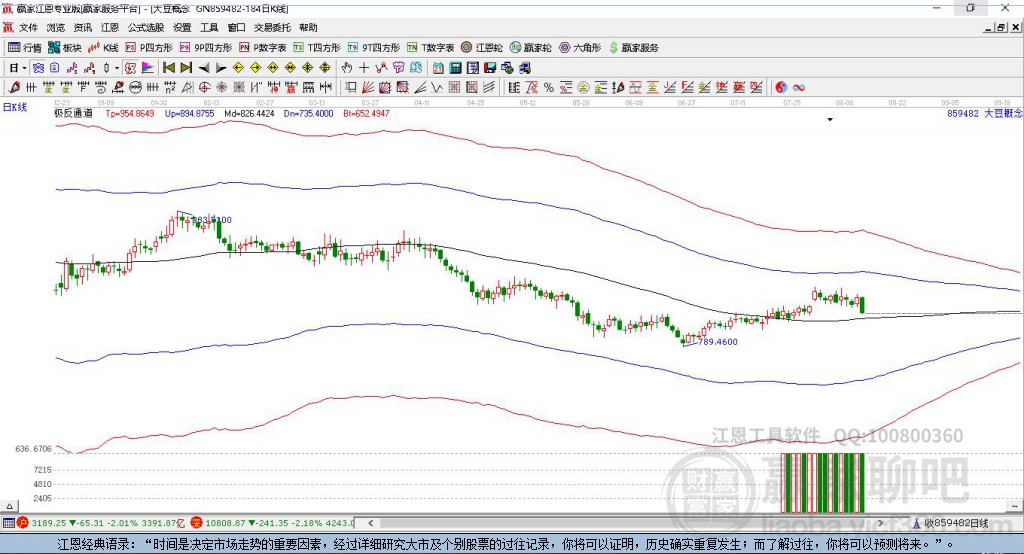Click the first yellow diamond left-arrow icon
The width and height of the screenshot is (1024, 554).
click(x=238, y=68)
